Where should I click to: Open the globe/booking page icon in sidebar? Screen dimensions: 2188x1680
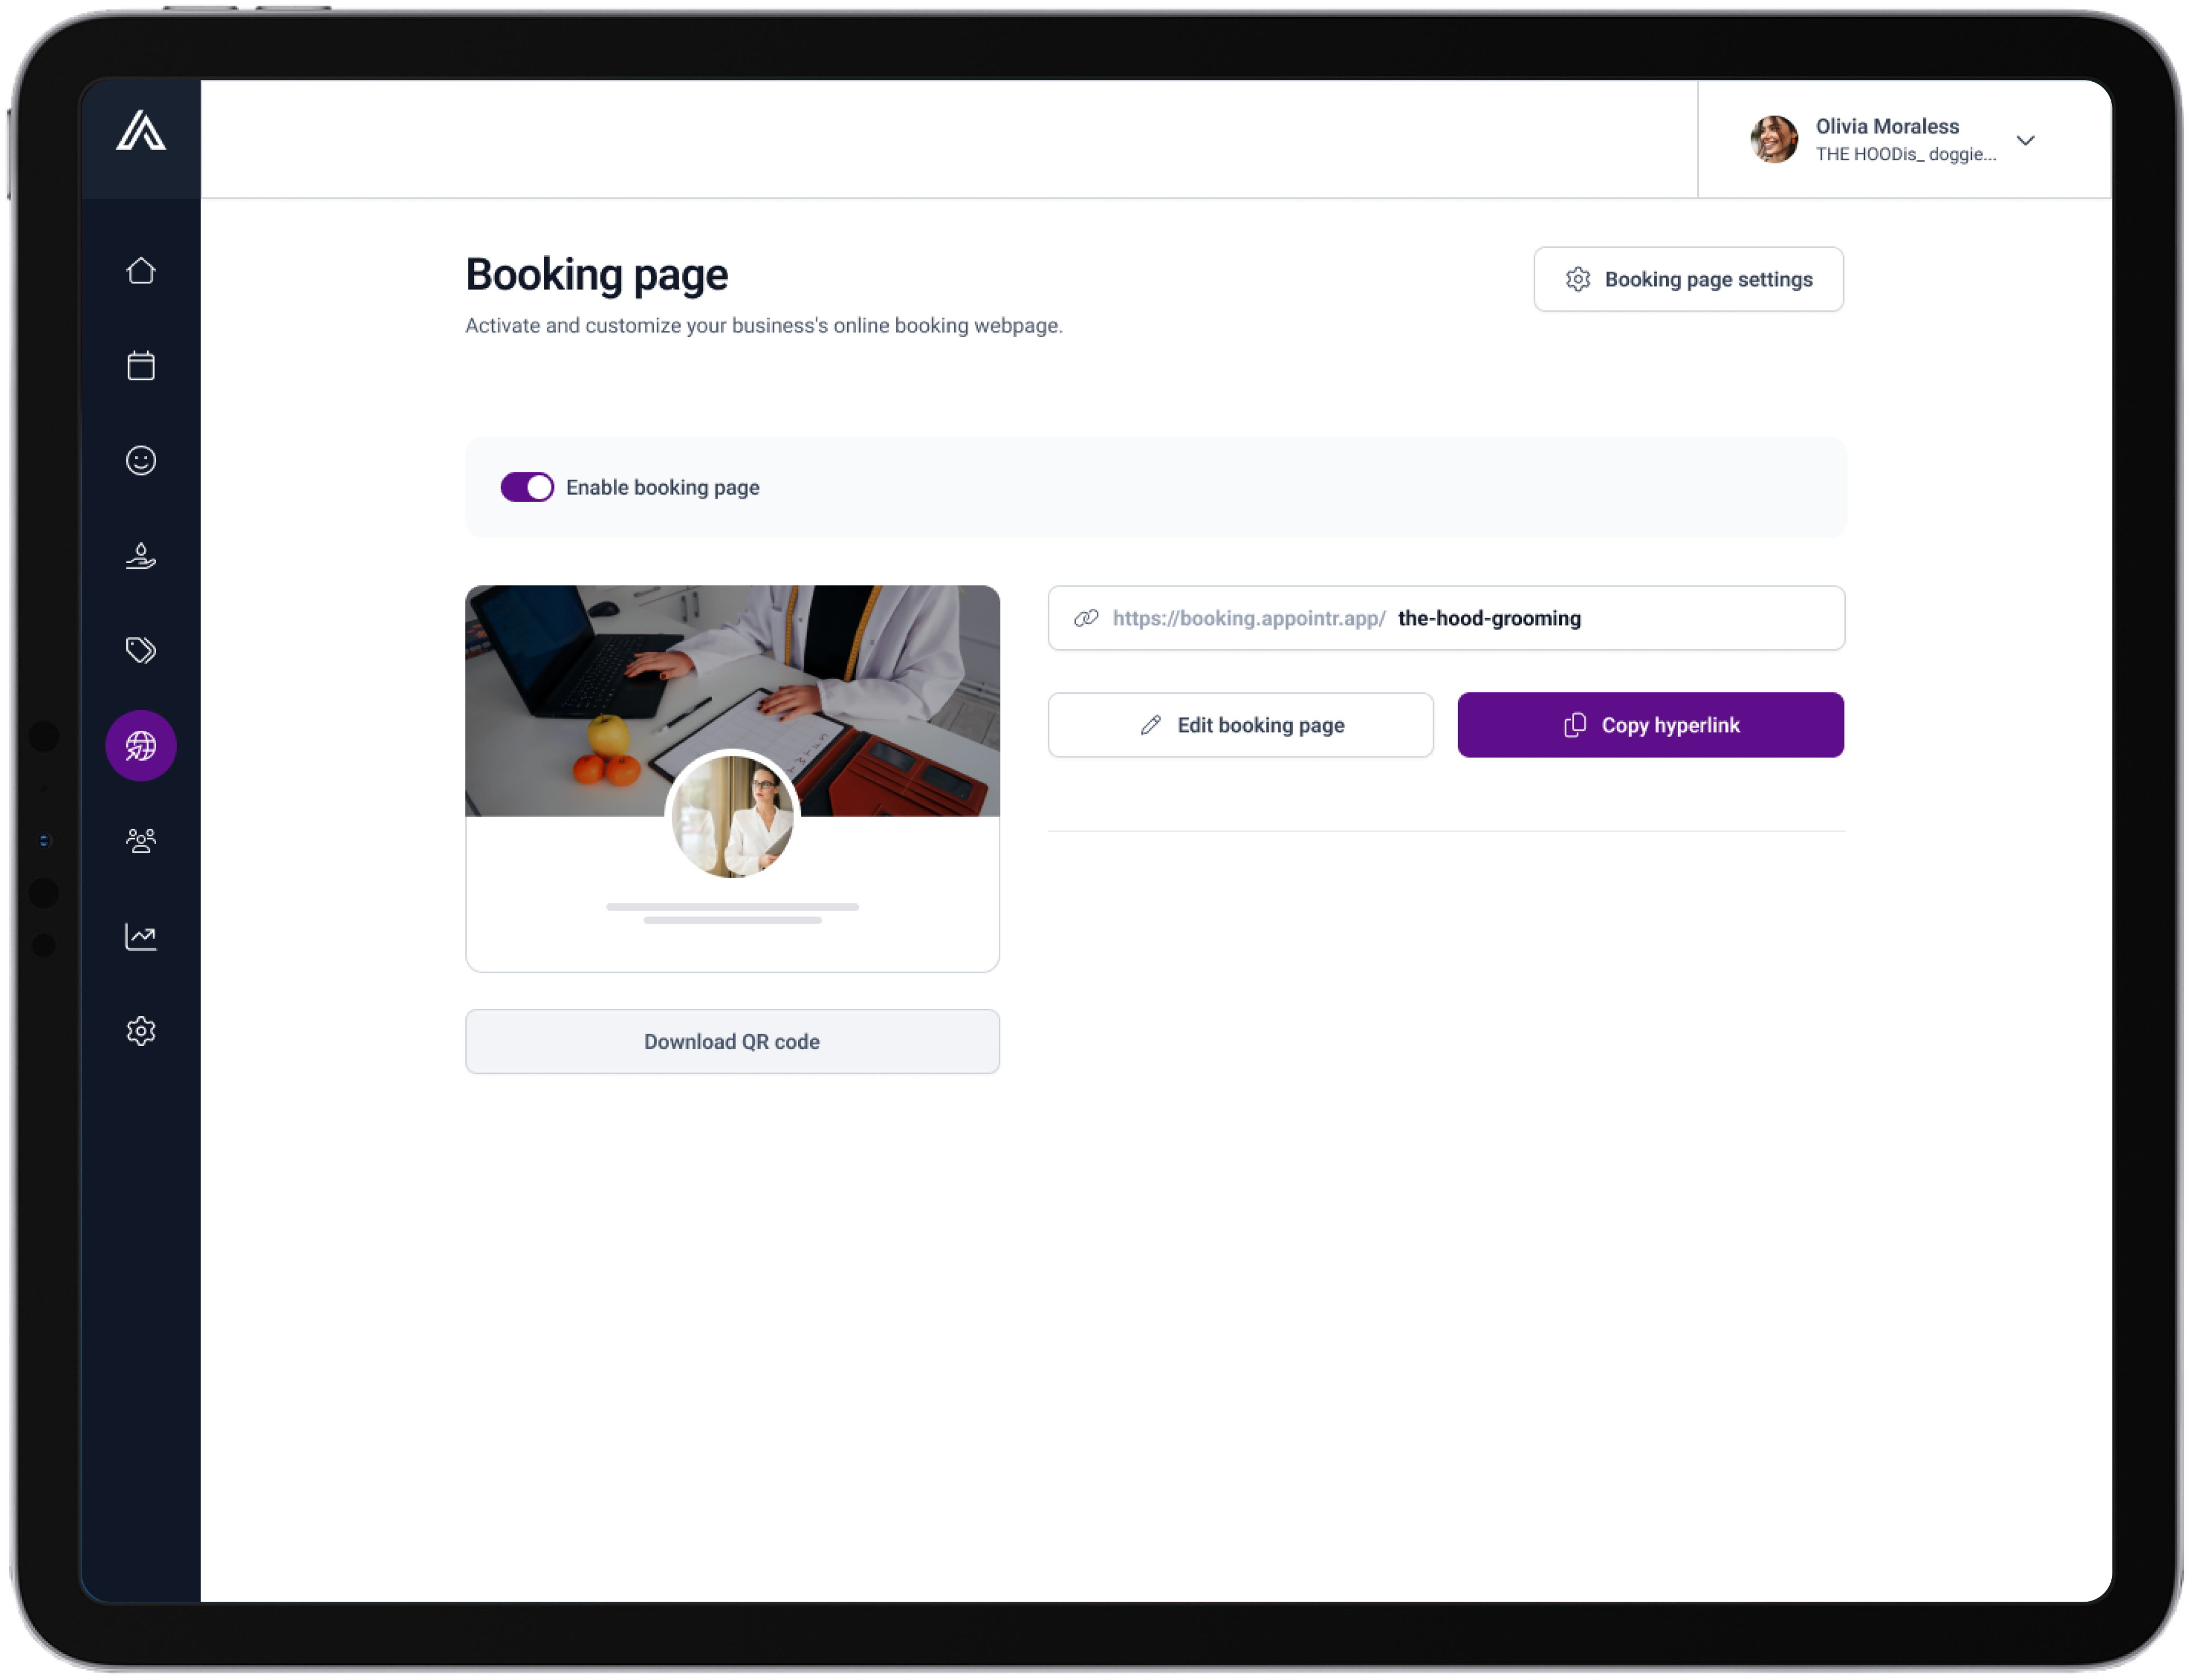tap(141, 744)
